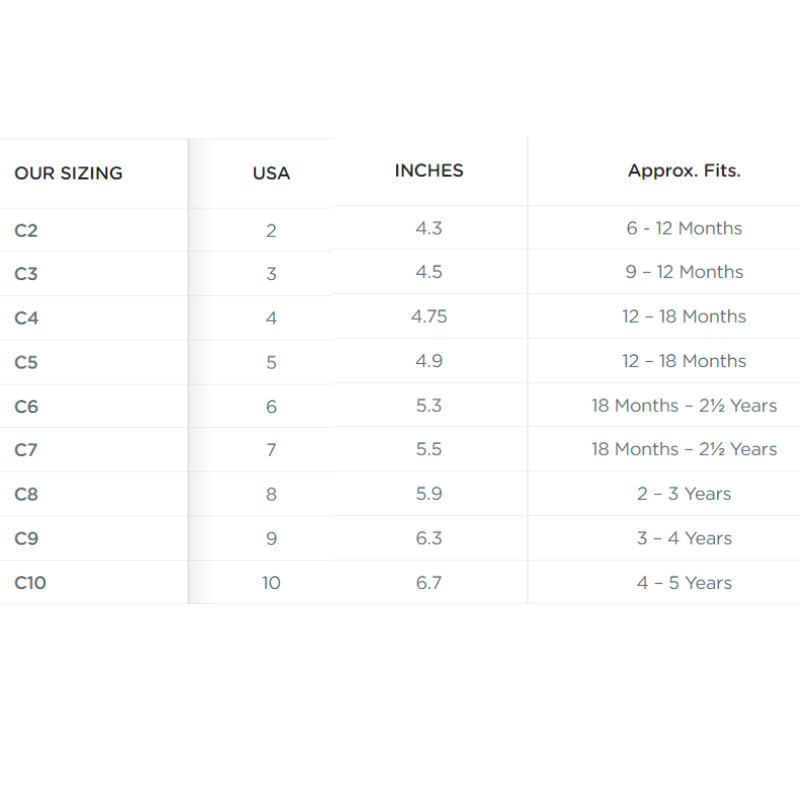Click the 2 – 3 Years cell
Image resolution: width=800 pixels, height=800 pixels.
point(684,494)
